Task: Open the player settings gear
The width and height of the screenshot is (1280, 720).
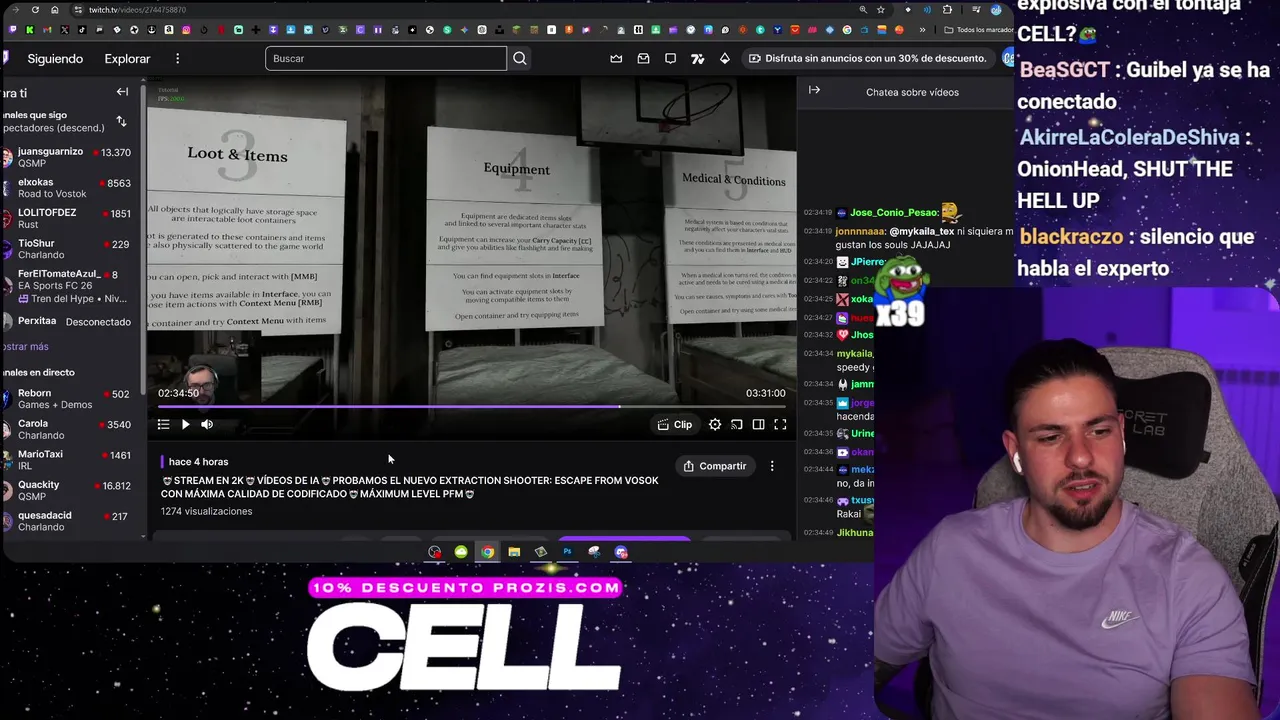Action: coord(715,425)
